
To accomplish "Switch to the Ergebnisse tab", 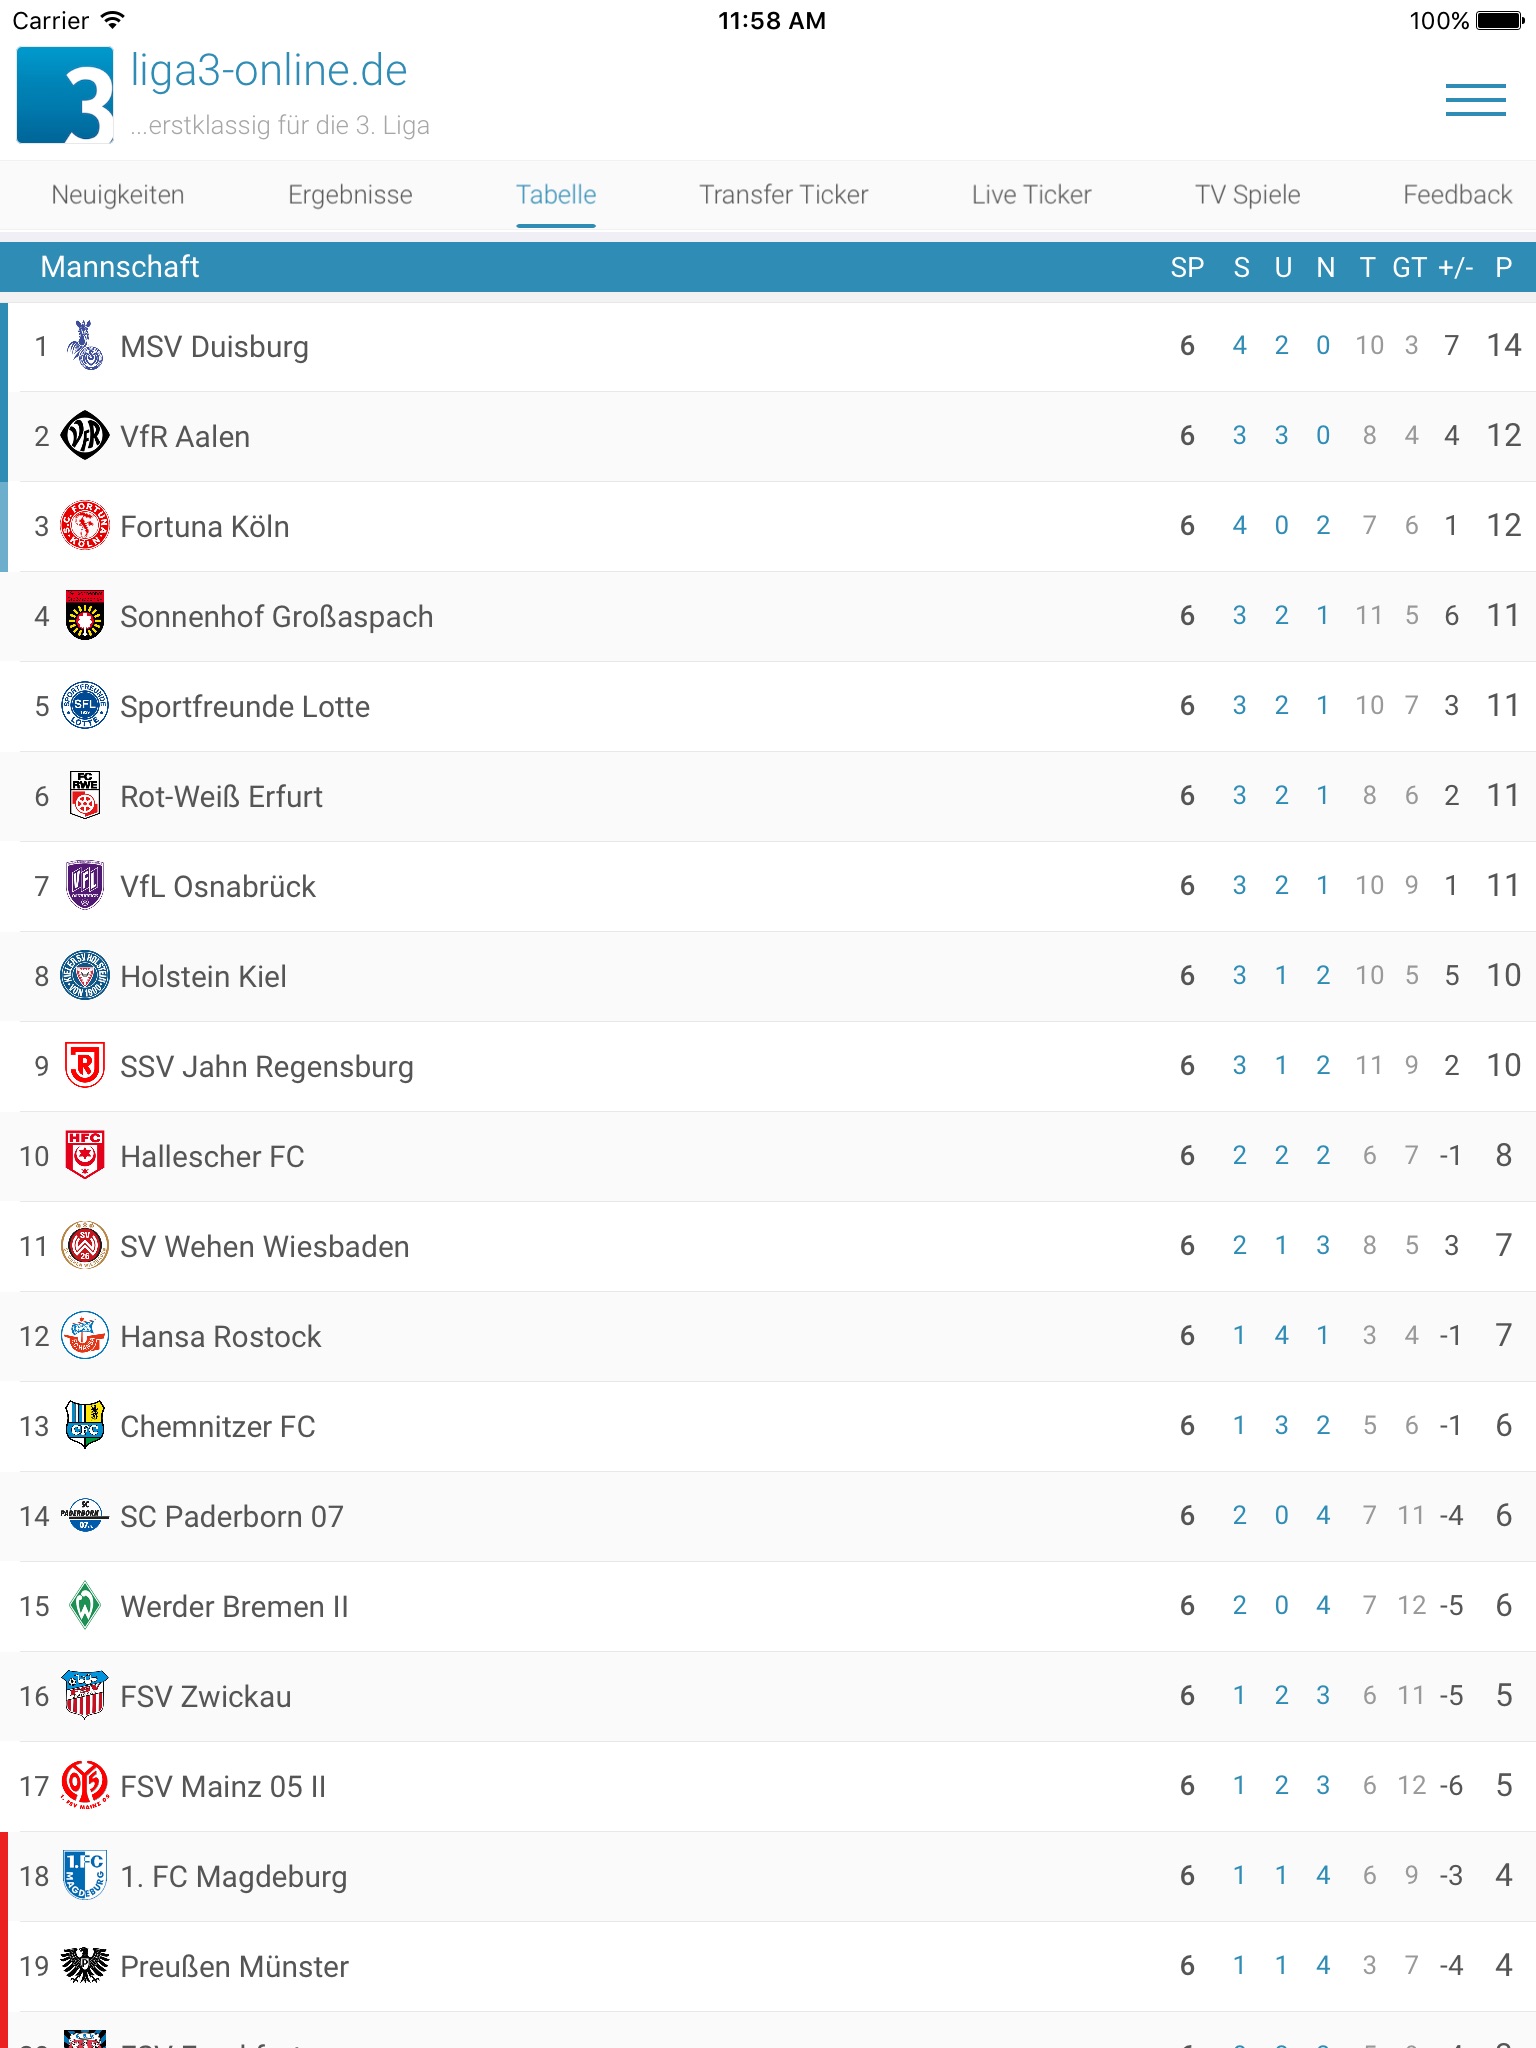I will coord(350,195).
